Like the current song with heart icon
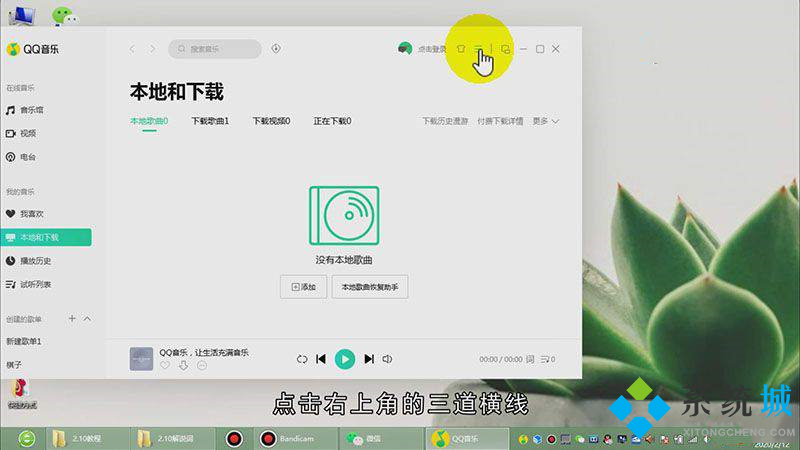800x450 pixels. point(165,365)
